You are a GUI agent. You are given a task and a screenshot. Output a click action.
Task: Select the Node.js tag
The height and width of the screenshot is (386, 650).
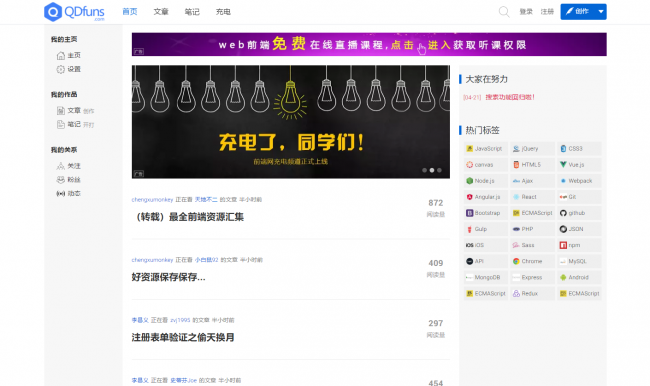pyautogui.click(x=486, y=181)
